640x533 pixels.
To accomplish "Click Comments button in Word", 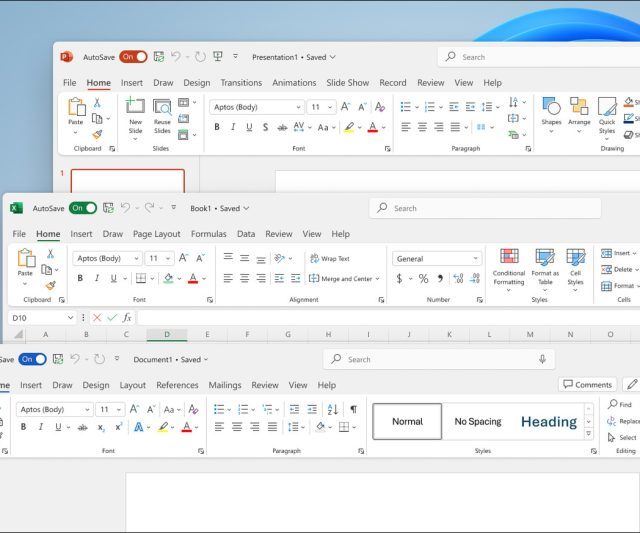I will [x=587, y=384].
